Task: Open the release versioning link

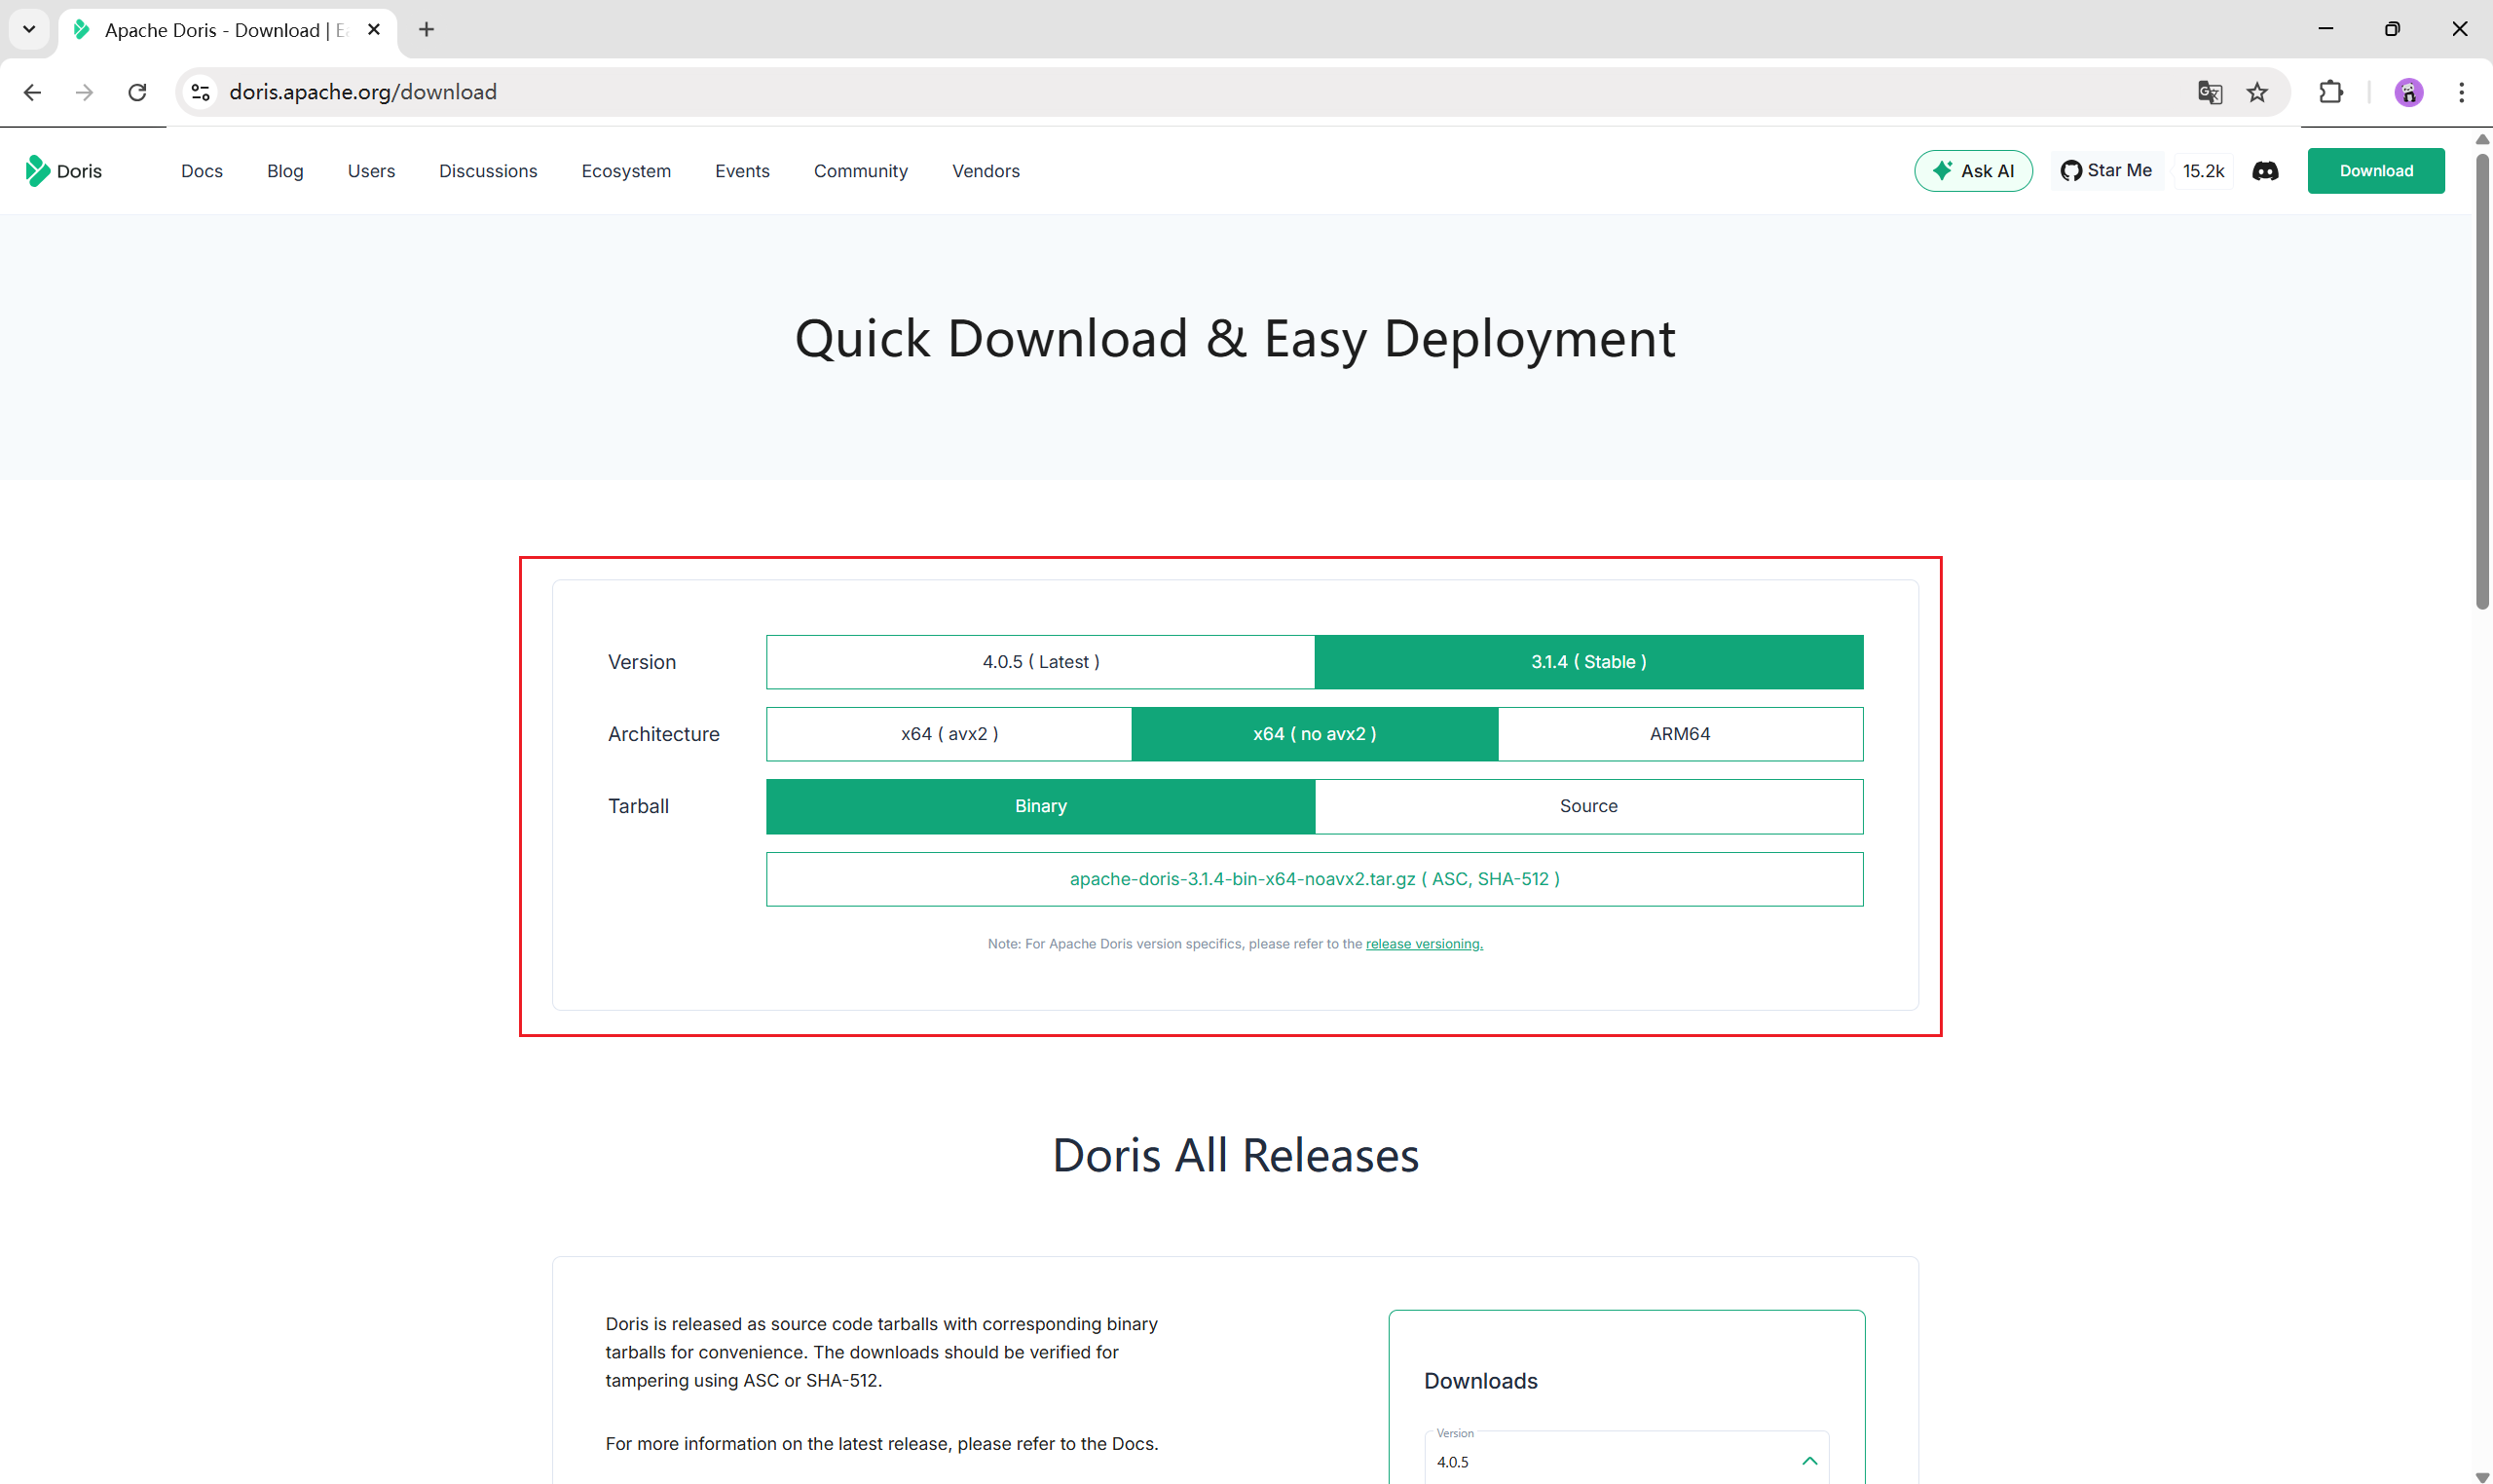Action: pyautogui.click(x=1424, y=944)
